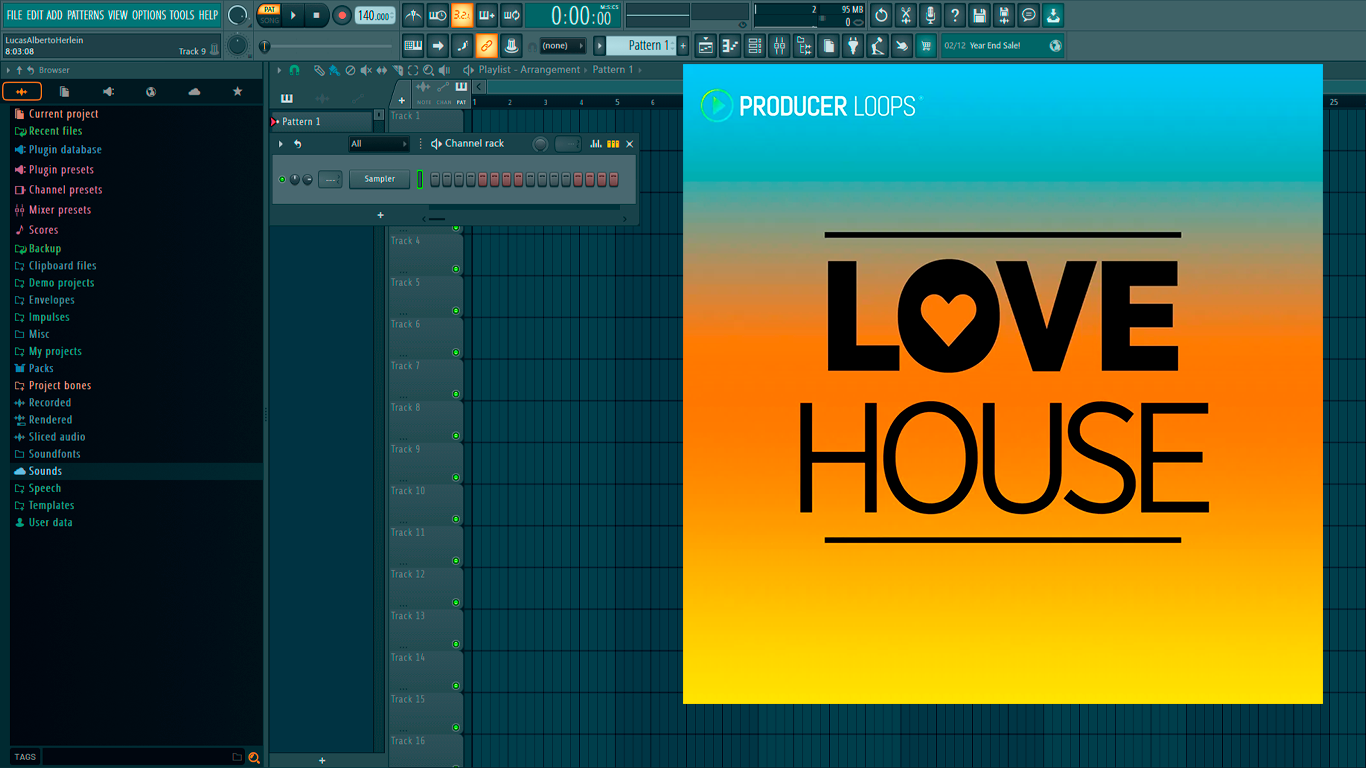Open the browser options arrow
Viewport: 1366px width, 768px height.
click(8, 70)
